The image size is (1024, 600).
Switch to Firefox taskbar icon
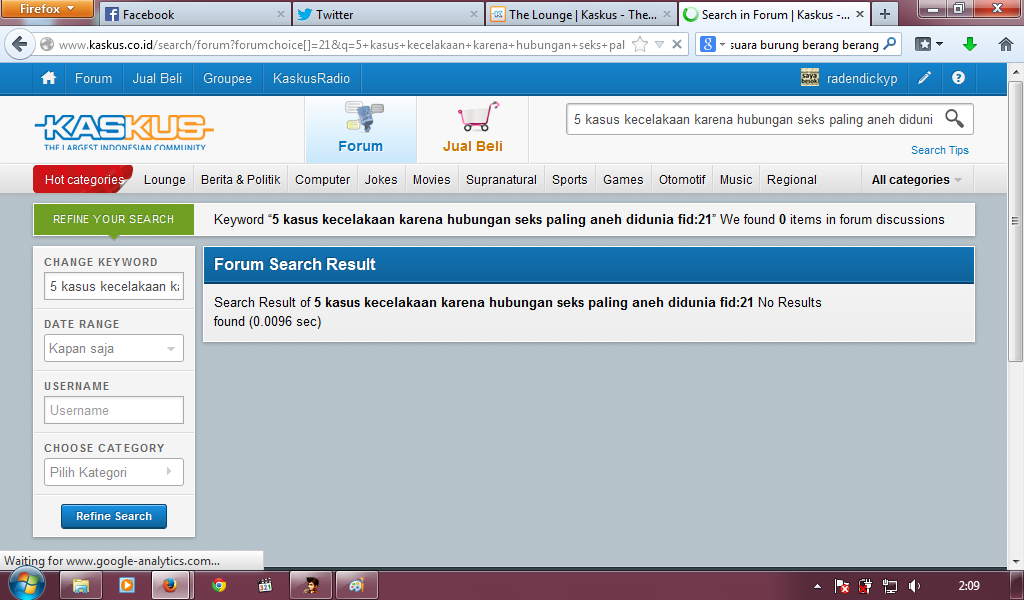(x=170, y=585)
